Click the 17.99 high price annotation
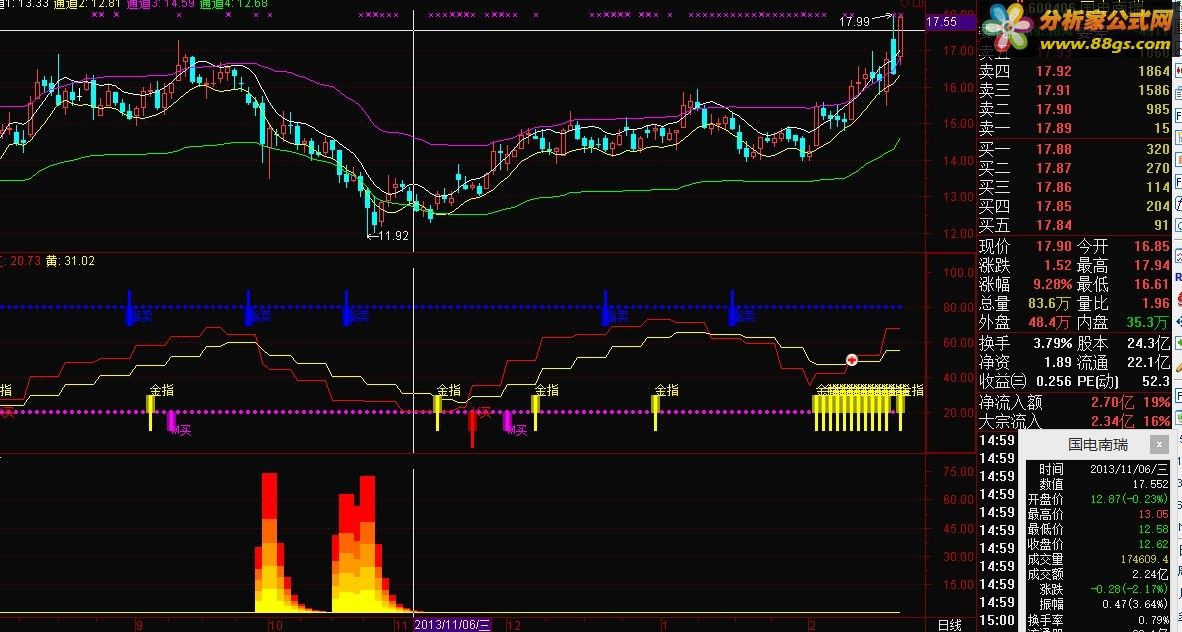 coord(854,22)
